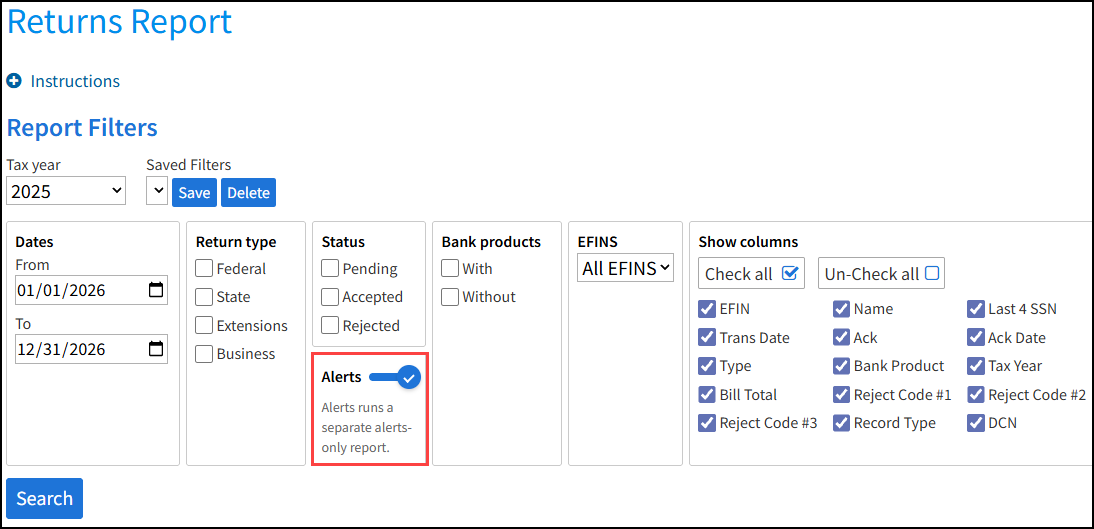
Task: Toggle the Alerts switch off
Action: [395, 377]
